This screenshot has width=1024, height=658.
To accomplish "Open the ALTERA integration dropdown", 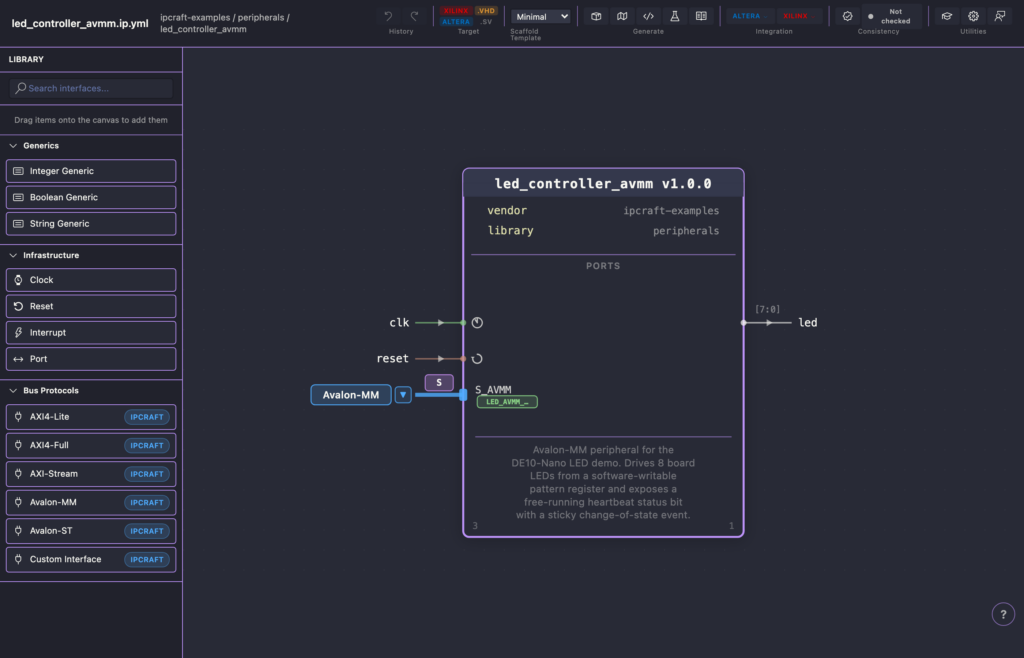I will 750,16.
